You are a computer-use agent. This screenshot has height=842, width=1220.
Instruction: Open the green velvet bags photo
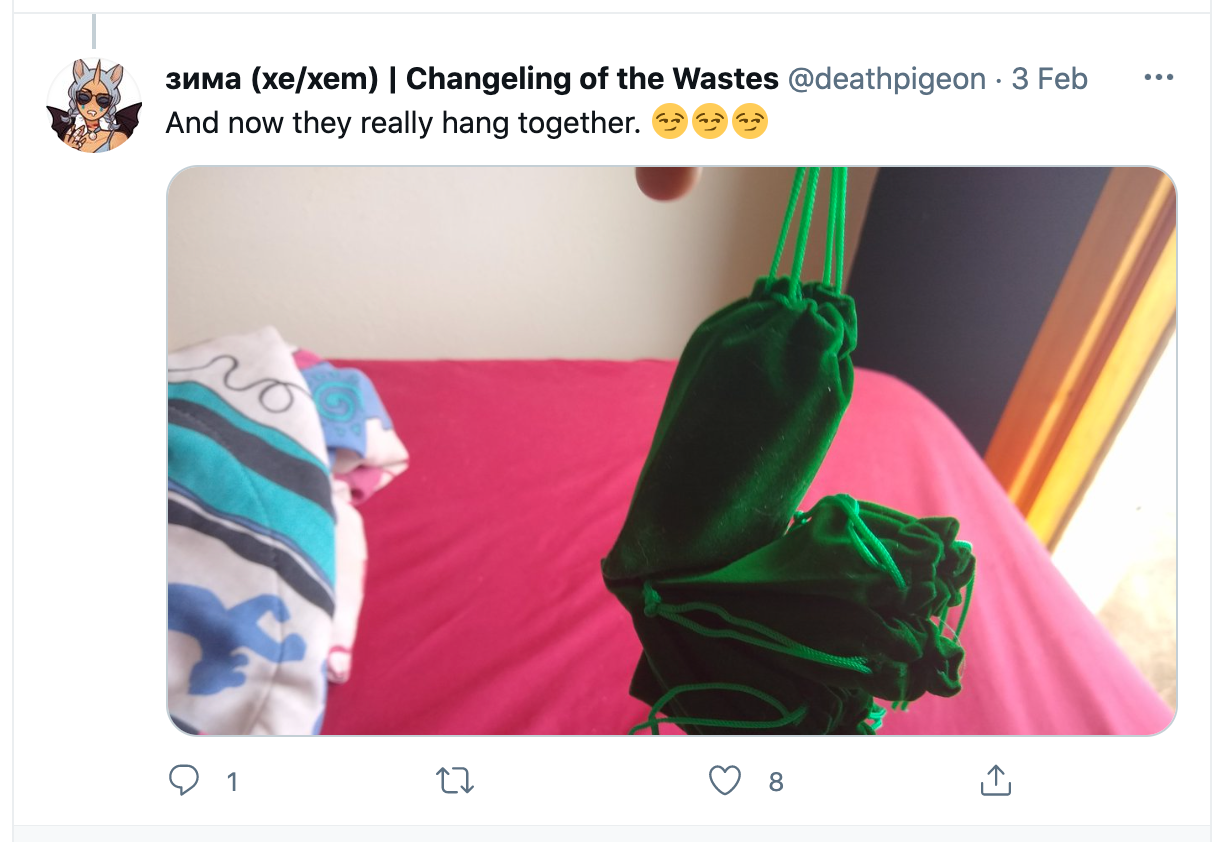671,451
